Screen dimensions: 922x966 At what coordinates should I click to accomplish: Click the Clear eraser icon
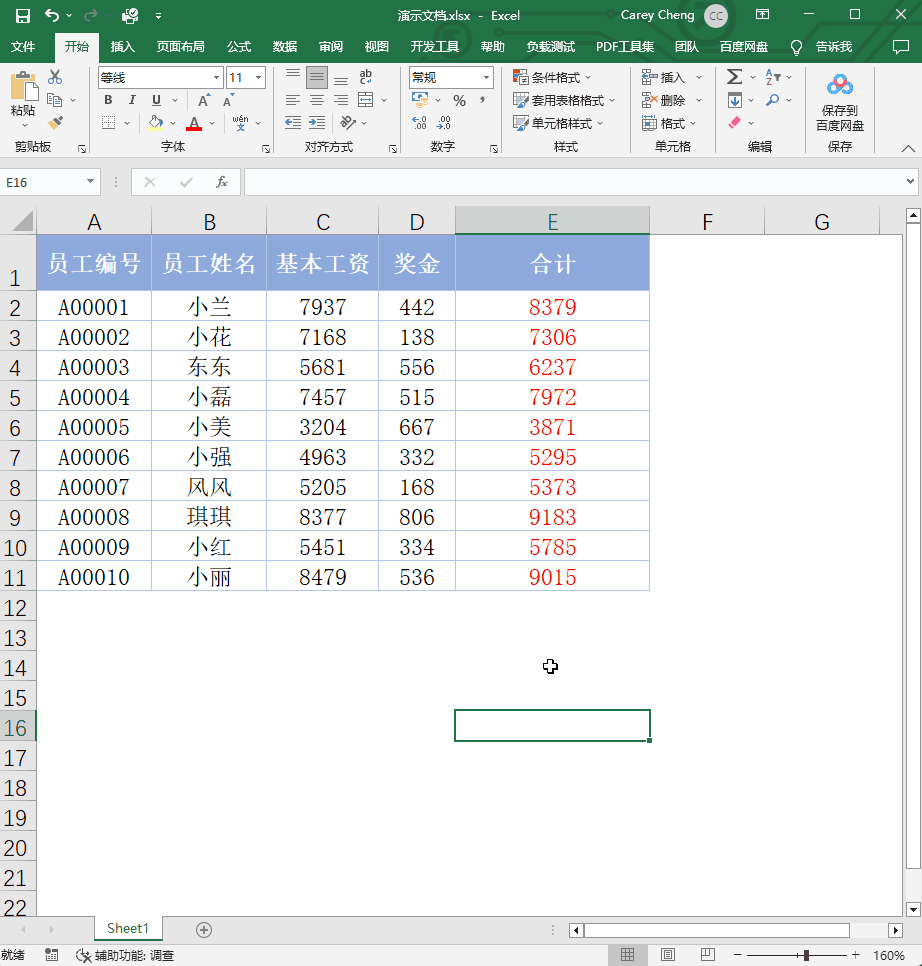click(735, 123)
